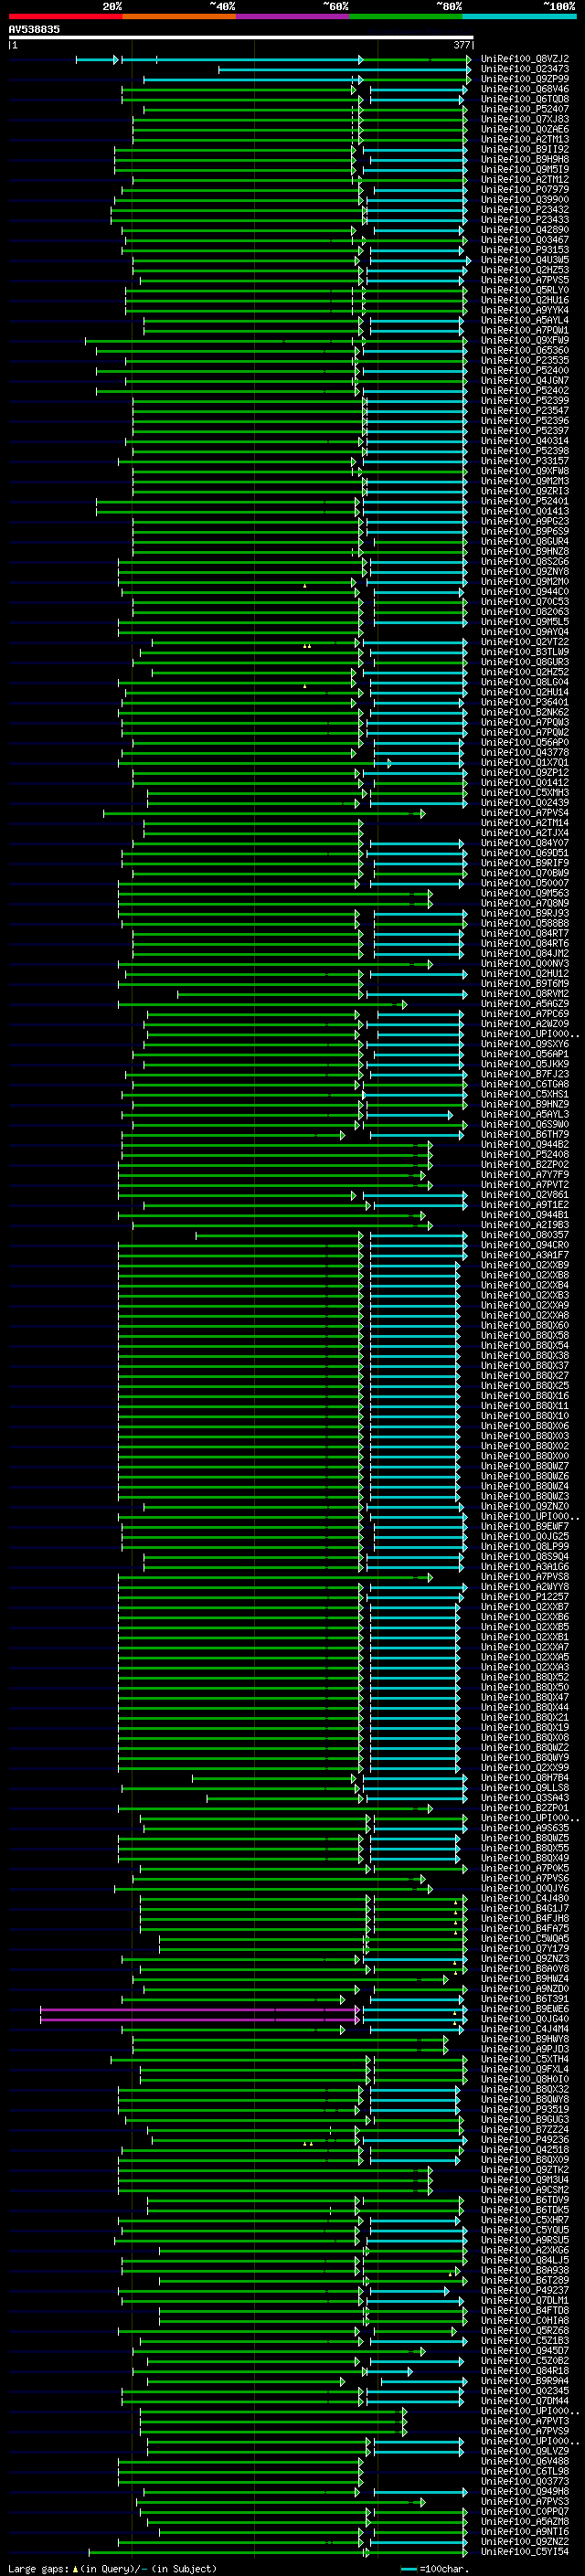The image size is (585, 2576).
Task: Click label UniRef100_Q9ZTK2
Action: click(525, 2170)
